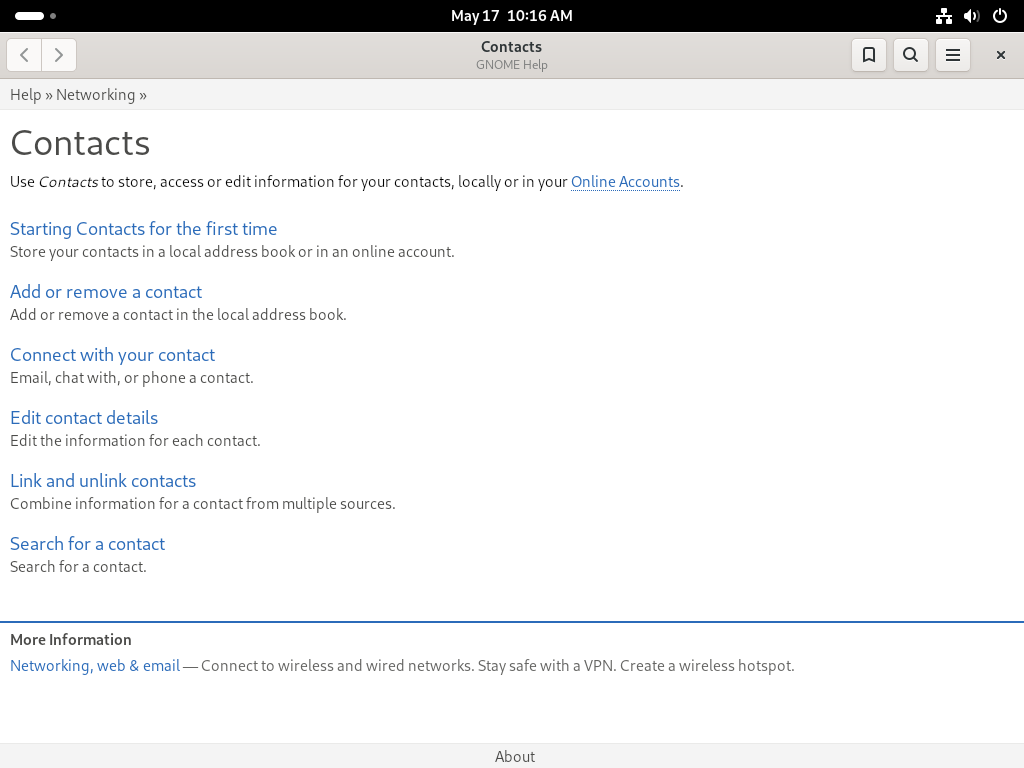This screenshot has width=1024, height=768.
Task: Click the text 'Edit the information for each contact.'
Action: click(135, 441)
